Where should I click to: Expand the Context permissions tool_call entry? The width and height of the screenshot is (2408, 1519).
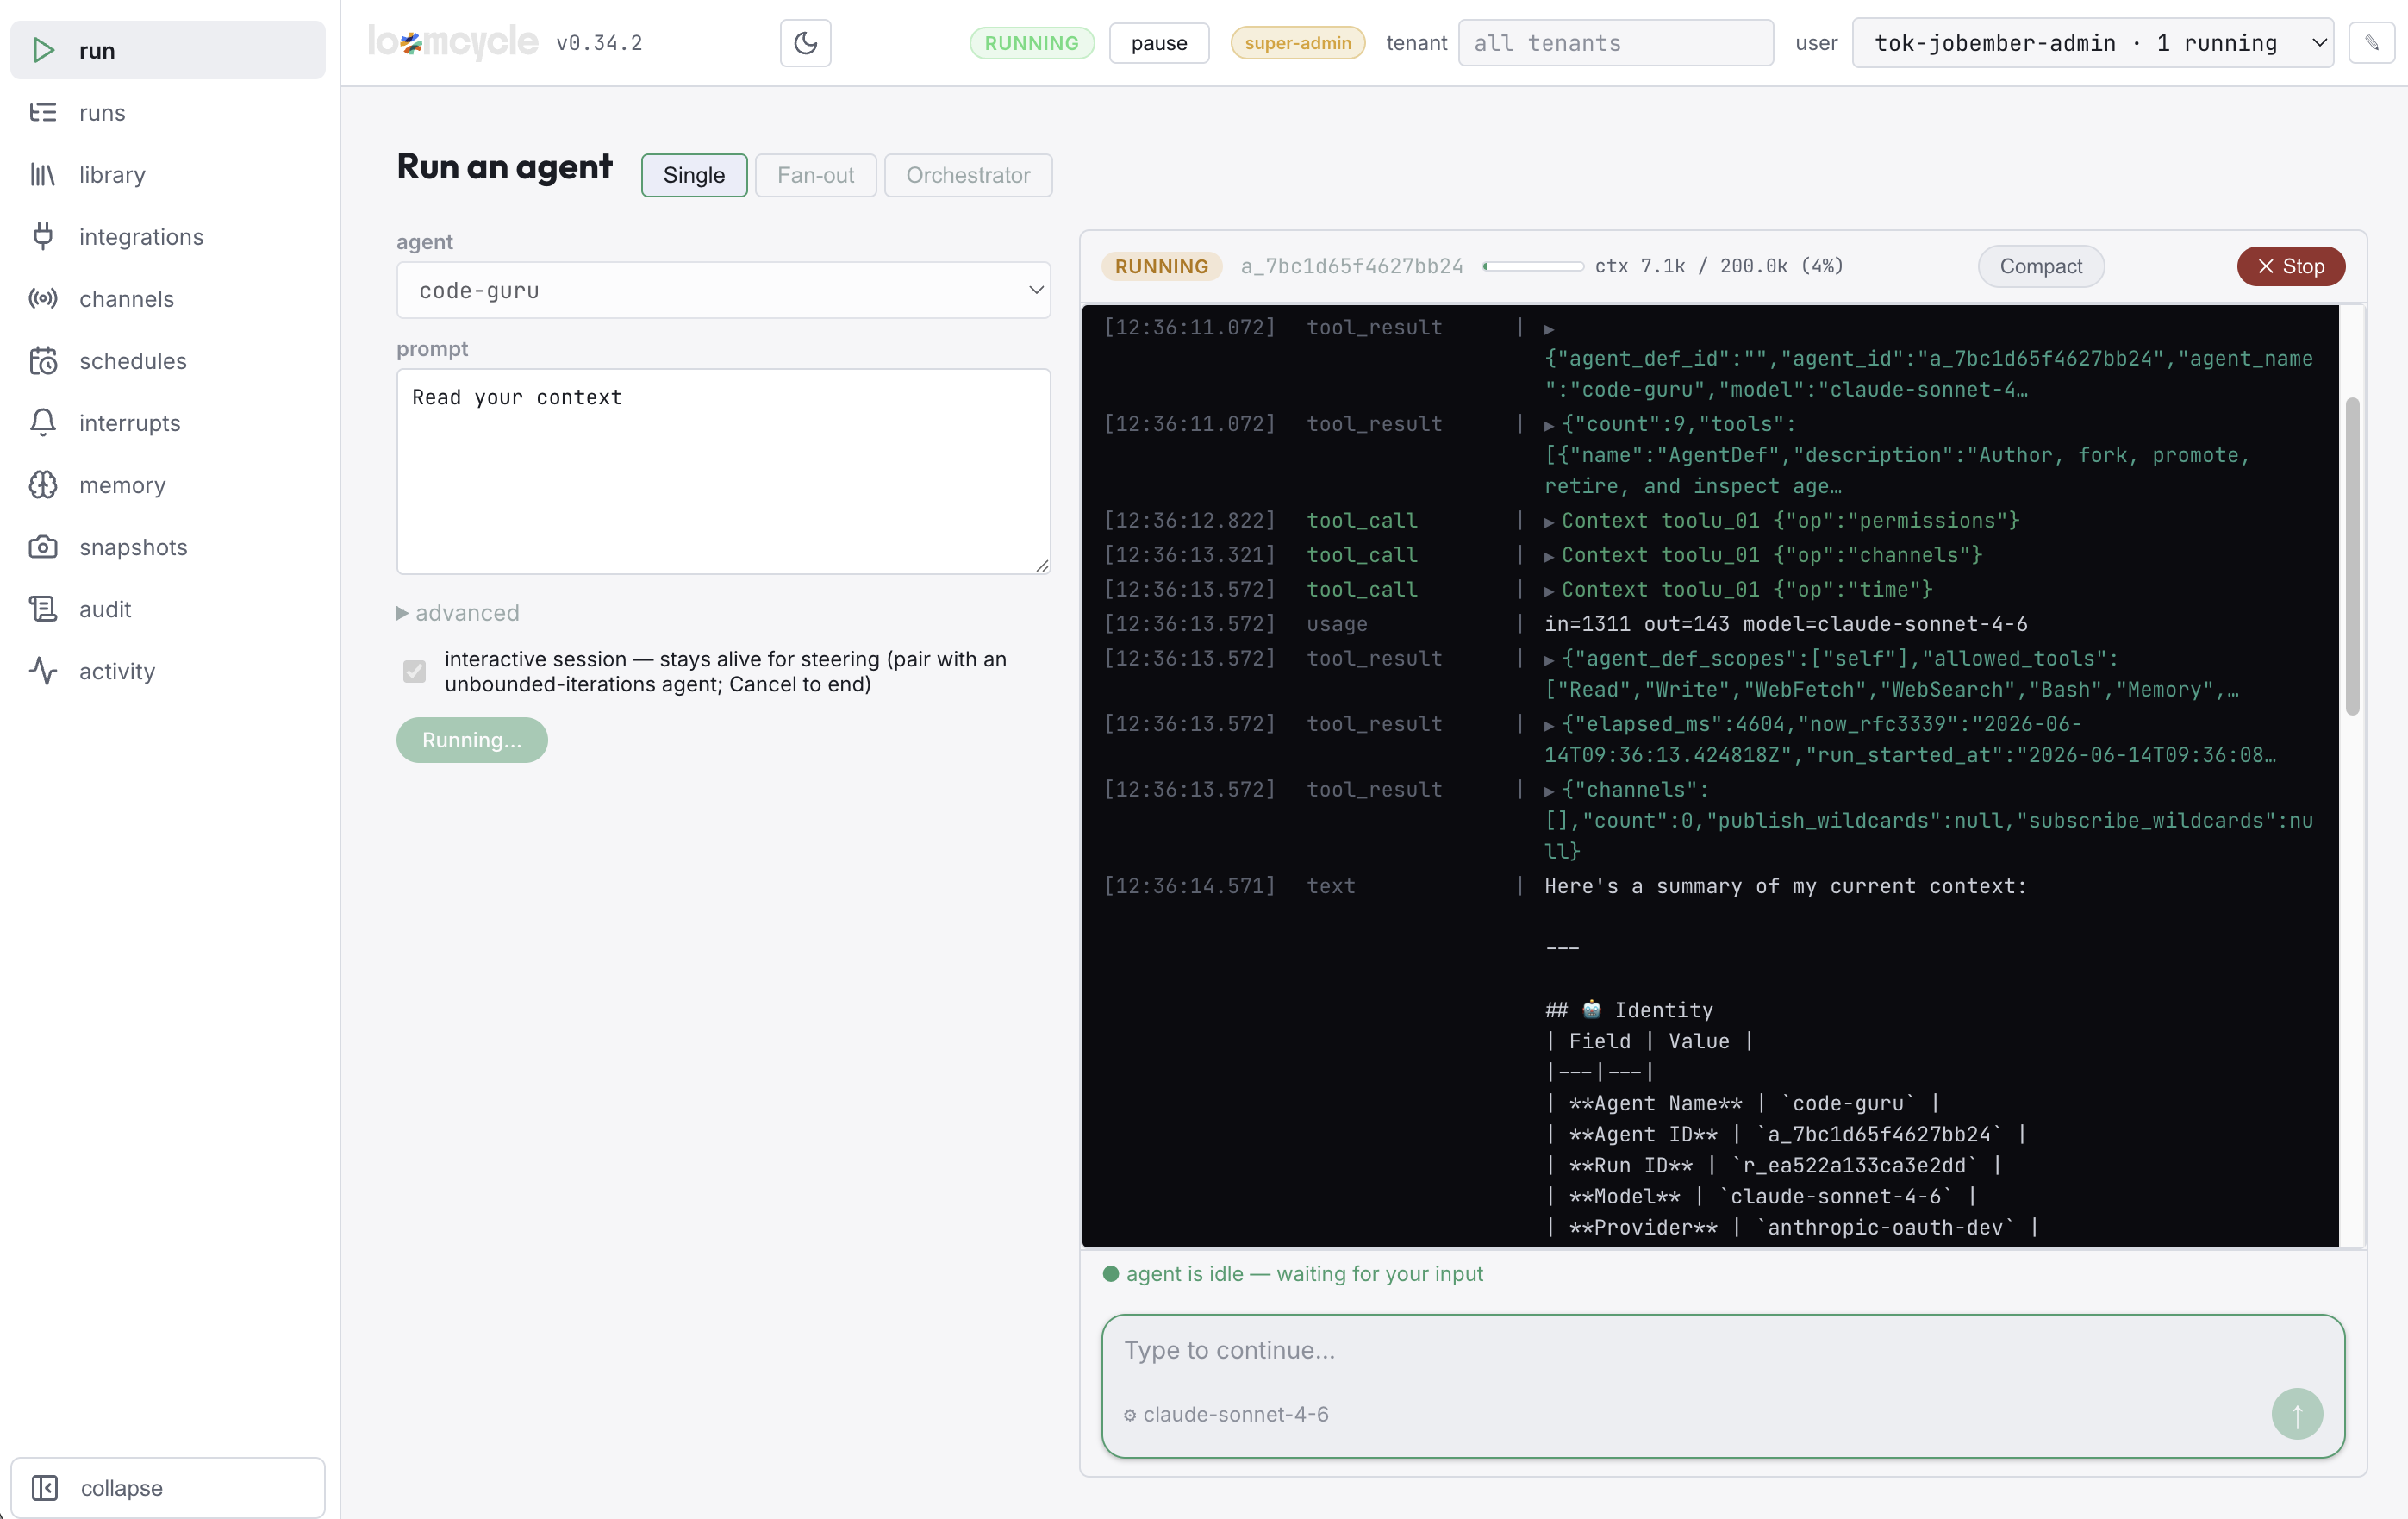1549,521
